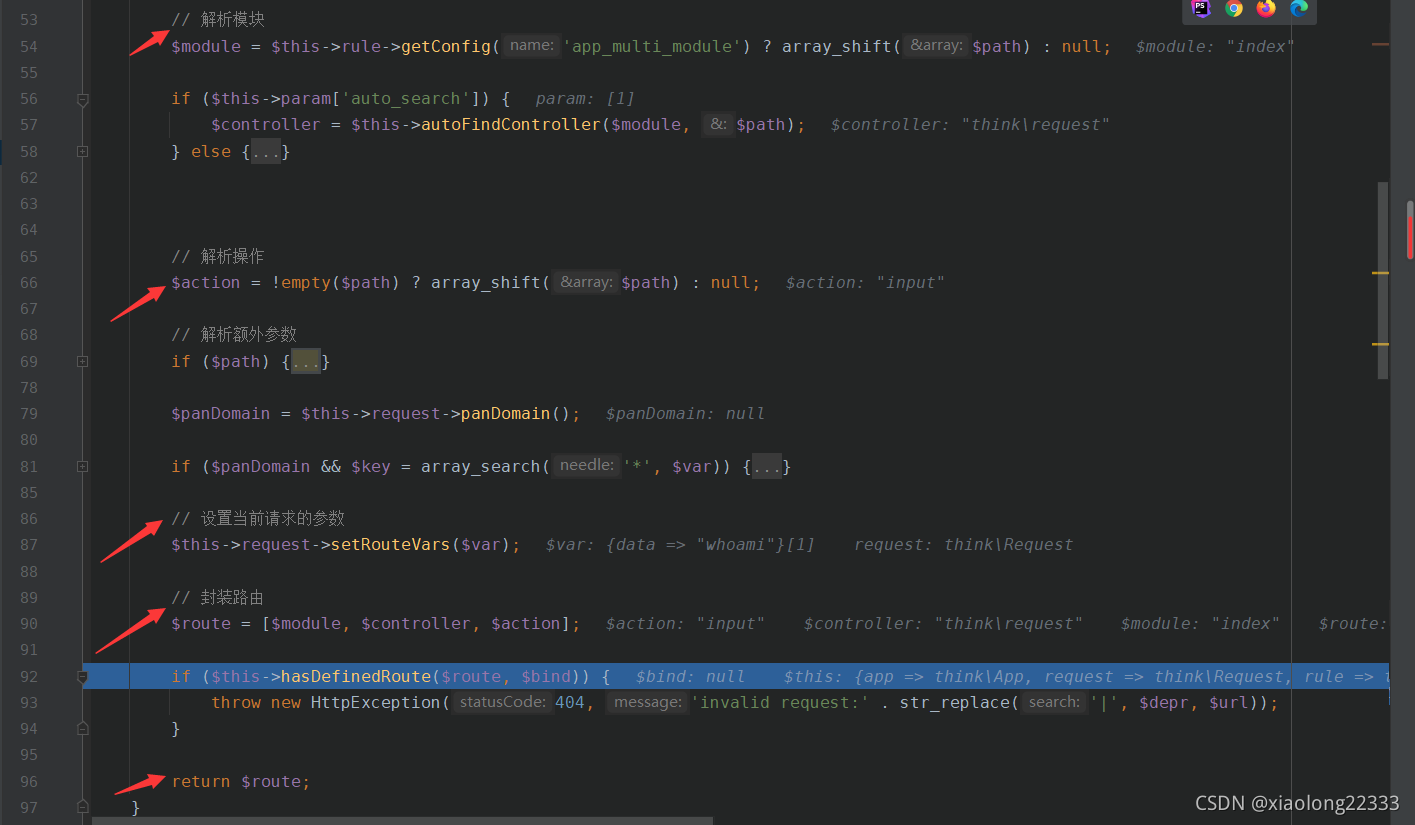The height and width of the screenshot is (825, 1415).
Task: Click line number 87 in the gutter
Action: click(28, 545)
